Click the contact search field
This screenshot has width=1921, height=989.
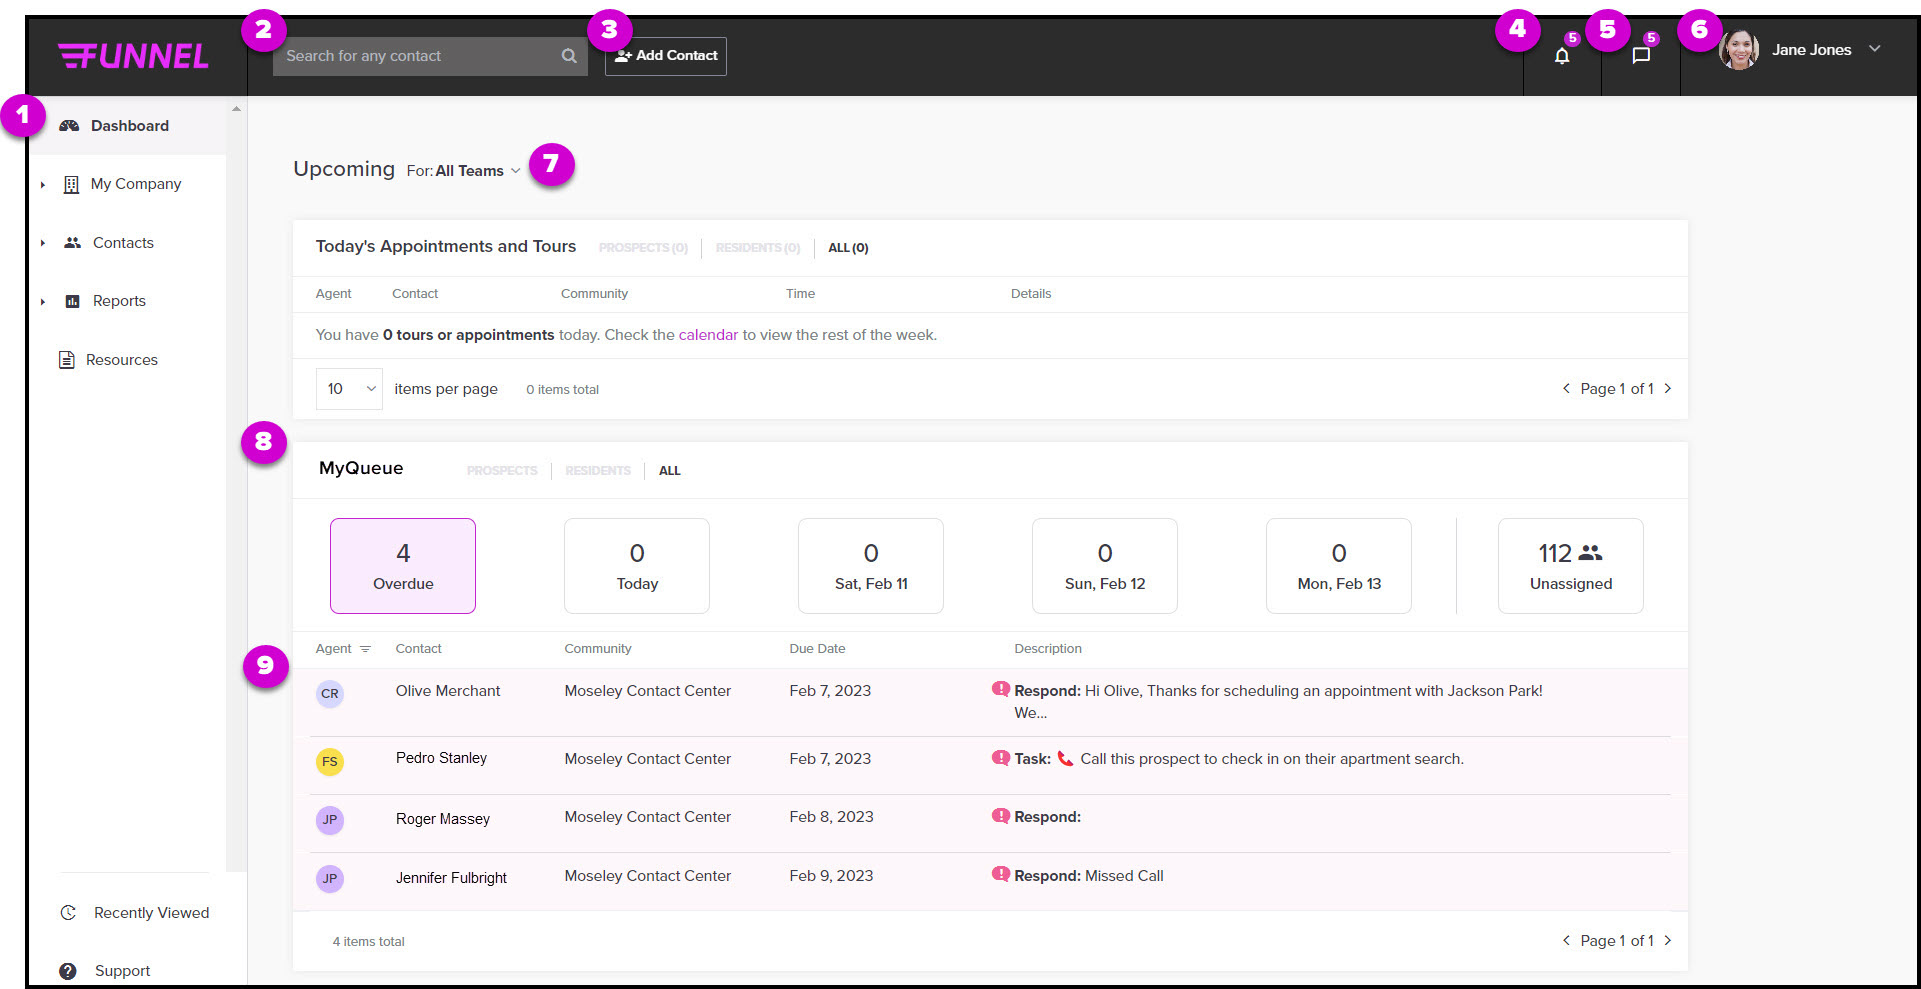click(415, 56)
